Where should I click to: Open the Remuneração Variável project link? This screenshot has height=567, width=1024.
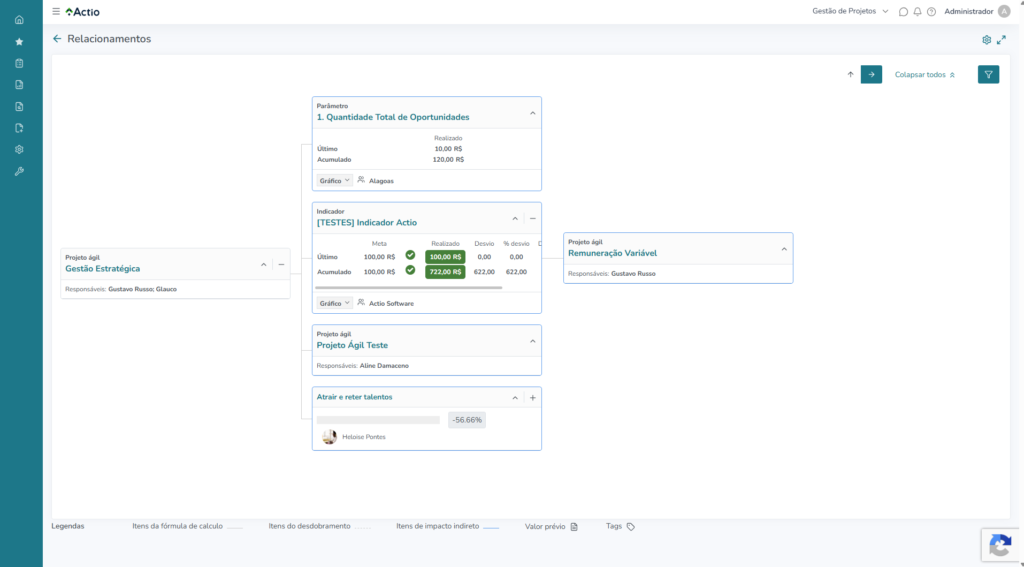tap(613, 253)
